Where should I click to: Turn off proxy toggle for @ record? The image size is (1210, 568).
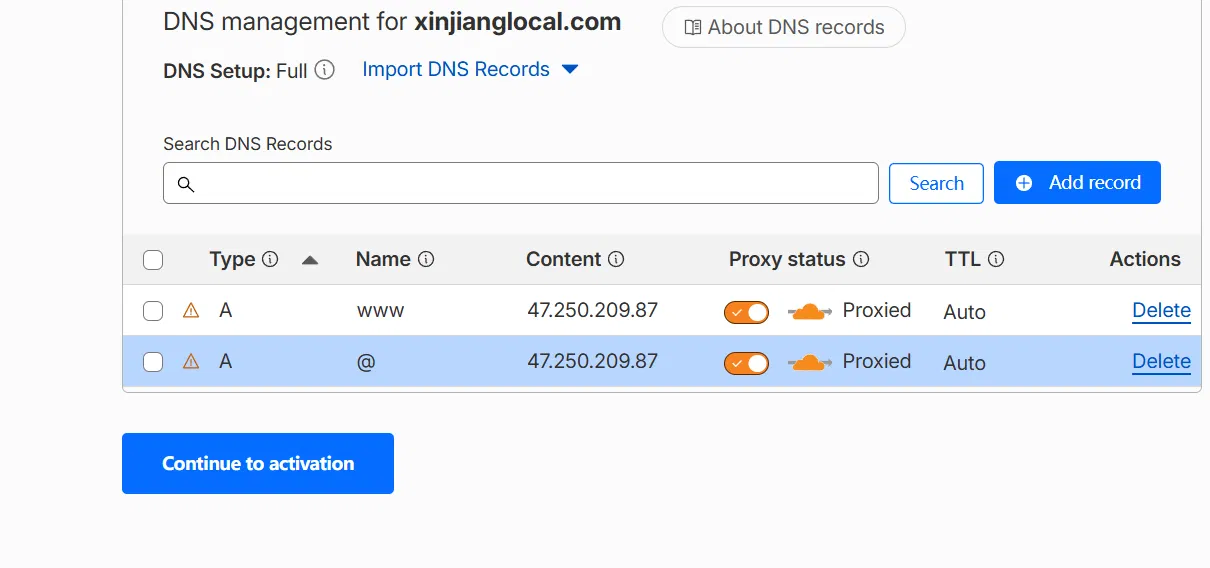(746, 363)
